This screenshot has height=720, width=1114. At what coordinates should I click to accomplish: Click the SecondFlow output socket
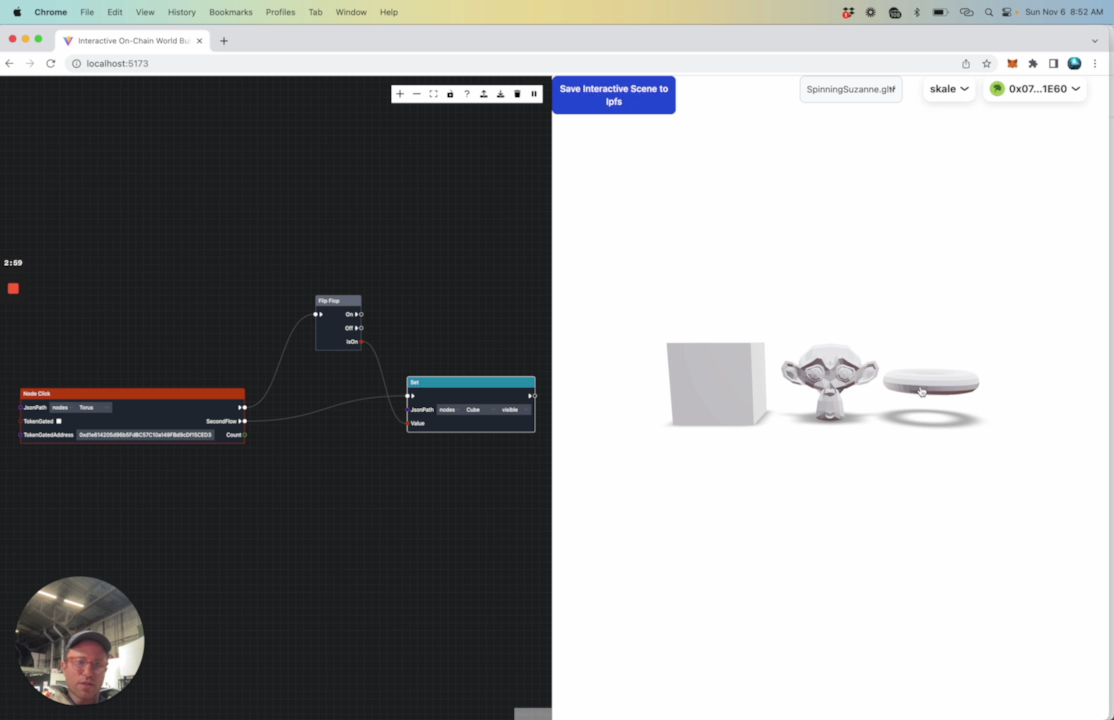[244, 421]
